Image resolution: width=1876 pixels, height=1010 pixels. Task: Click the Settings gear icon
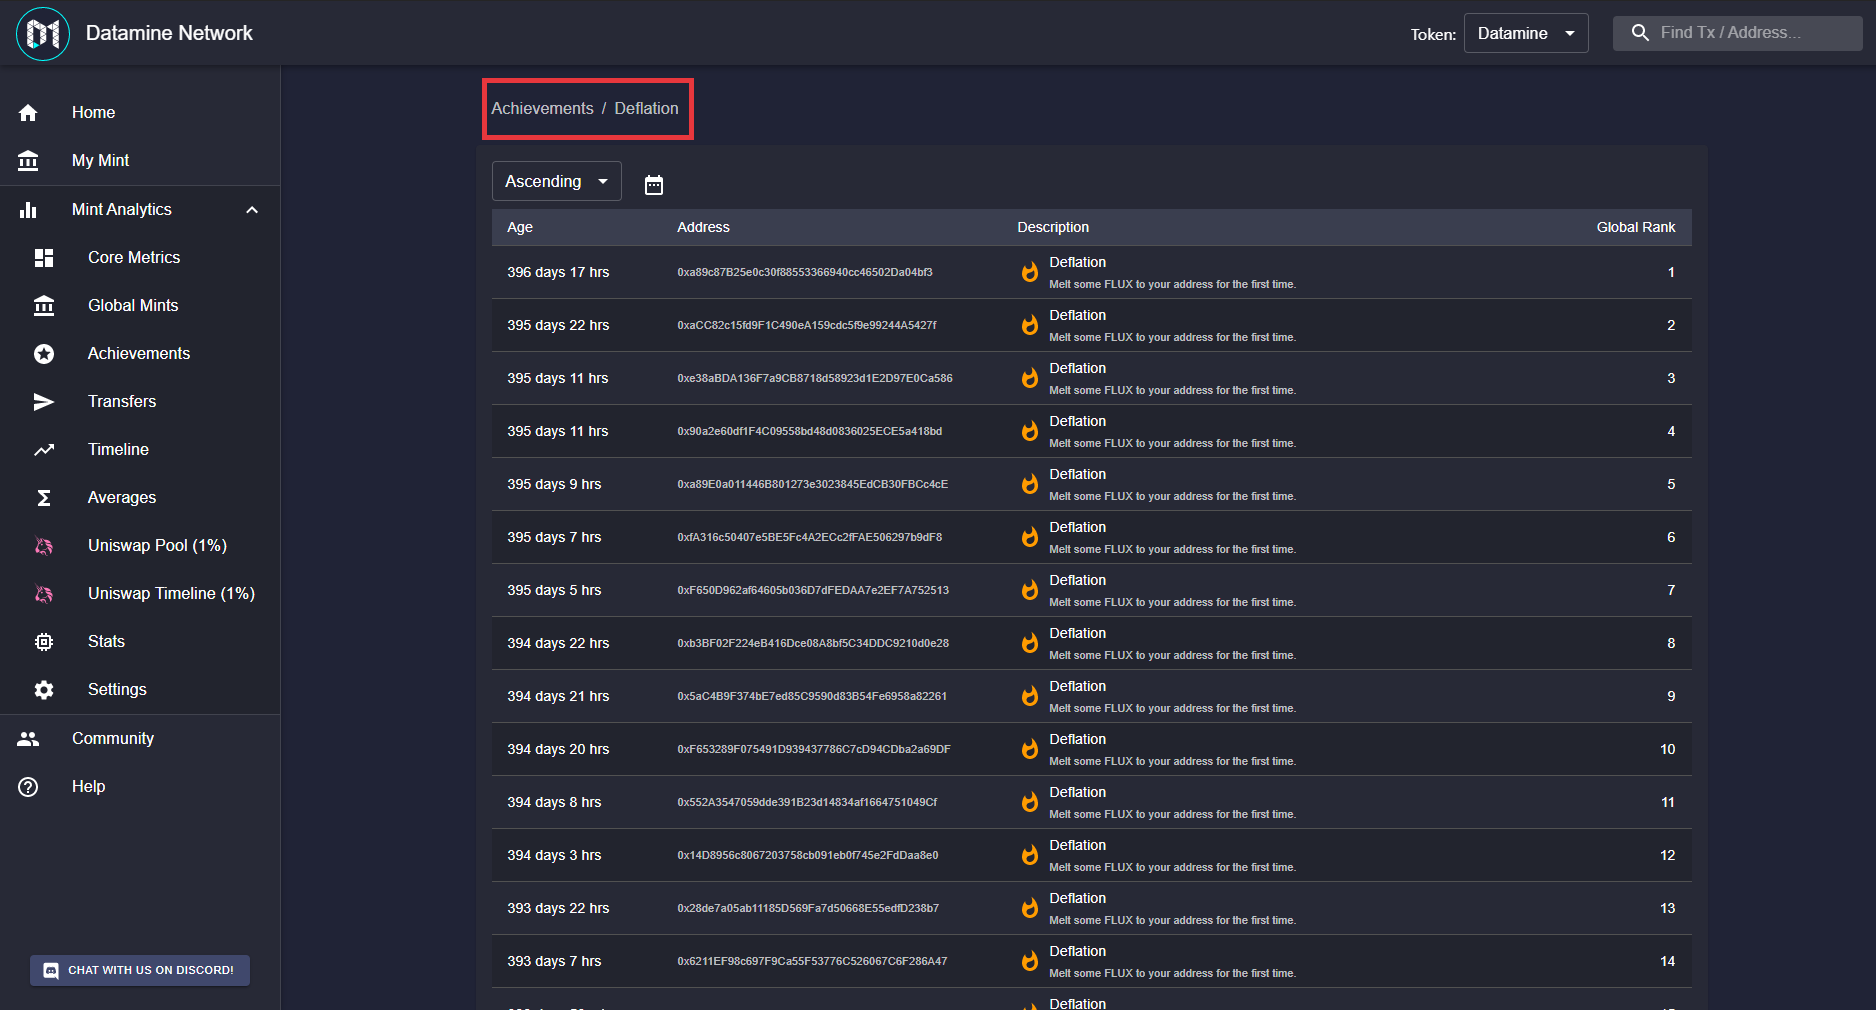44,690
